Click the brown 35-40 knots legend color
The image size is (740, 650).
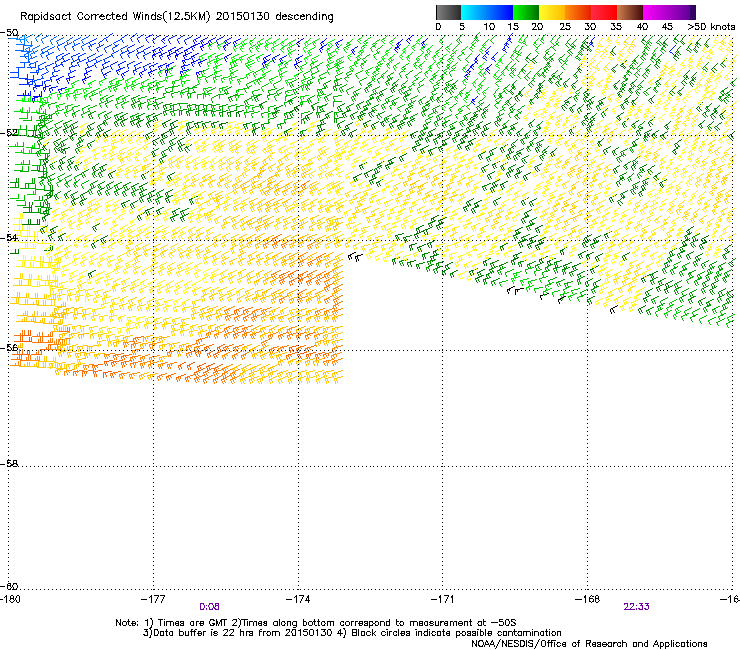[630, 12]
